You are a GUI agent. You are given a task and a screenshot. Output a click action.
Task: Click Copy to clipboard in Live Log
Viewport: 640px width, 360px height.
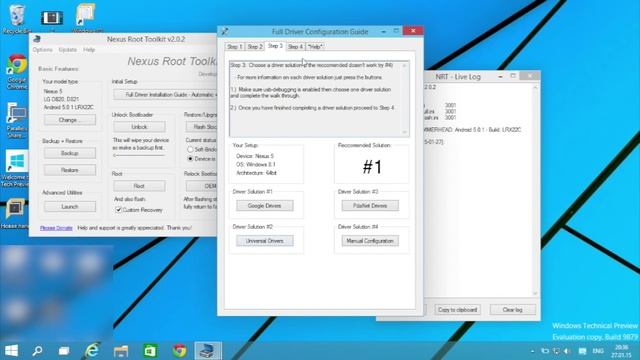click(458, 310)
